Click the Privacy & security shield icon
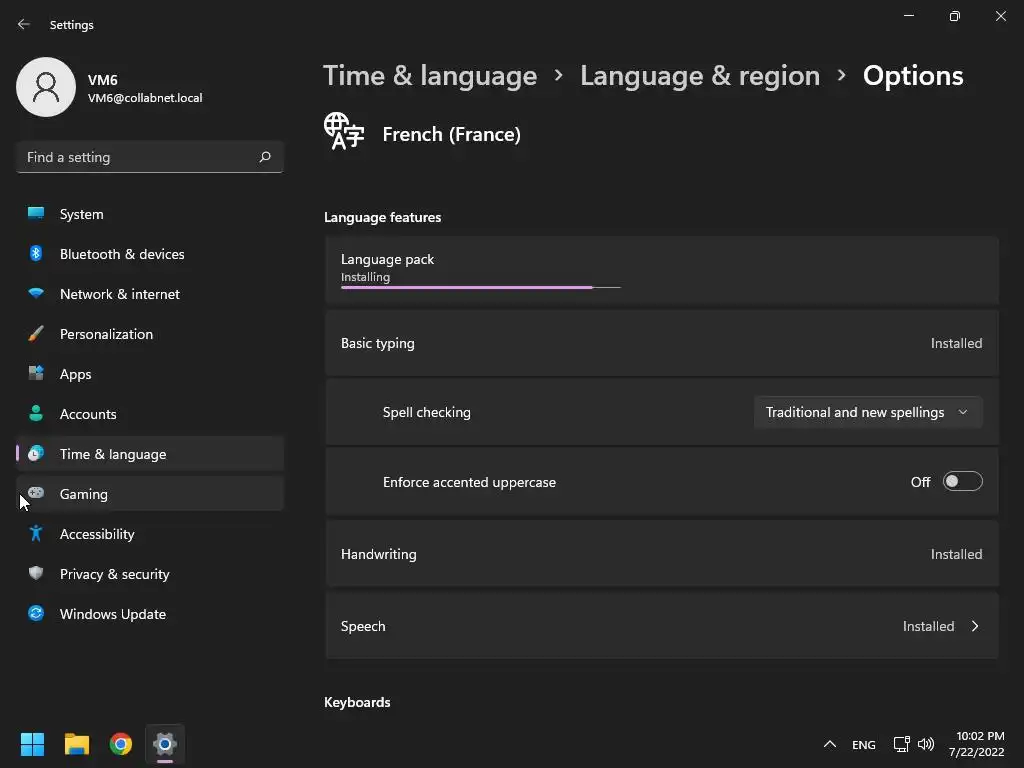Image resolution: width=1024 pixels, height=768 pixels. (x=36, y=574)
